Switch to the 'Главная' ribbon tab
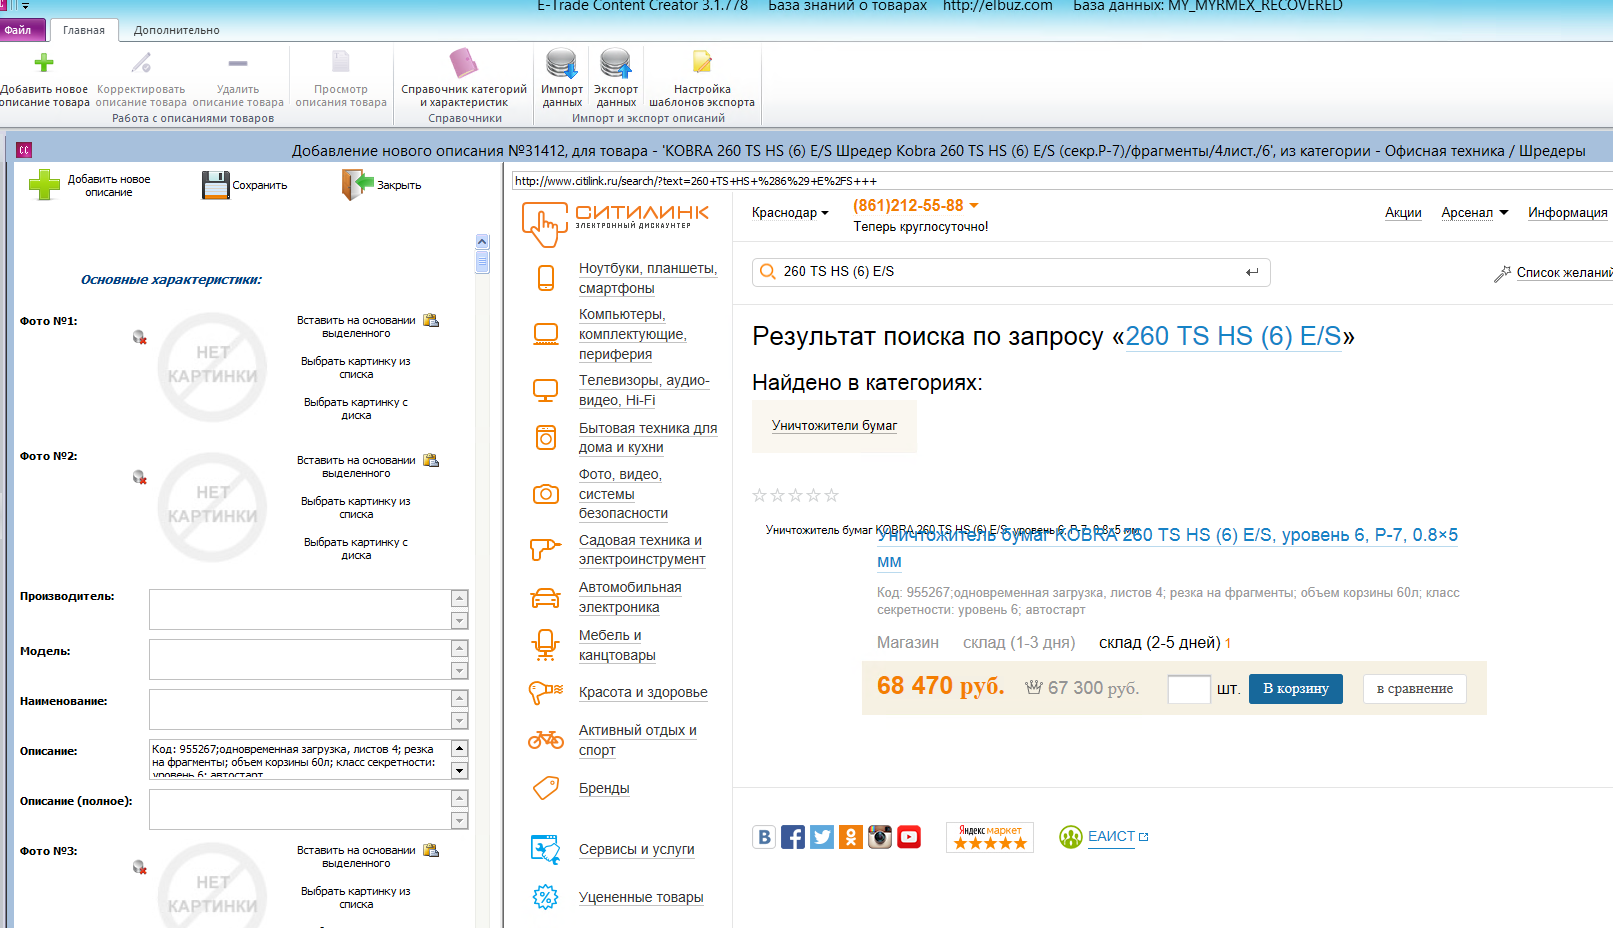 pyautogui.click(x=84, y=30)
